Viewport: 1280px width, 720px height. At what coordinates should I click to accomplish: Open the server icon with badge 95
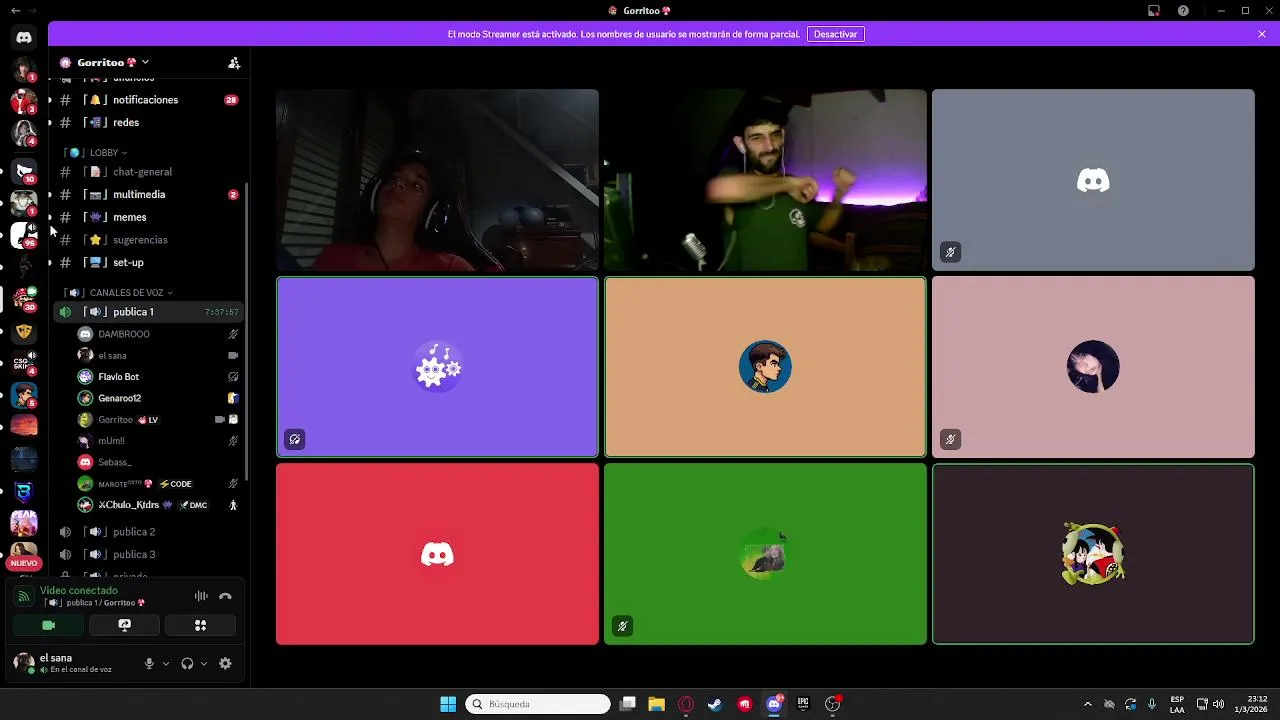(x=24, y=234)
